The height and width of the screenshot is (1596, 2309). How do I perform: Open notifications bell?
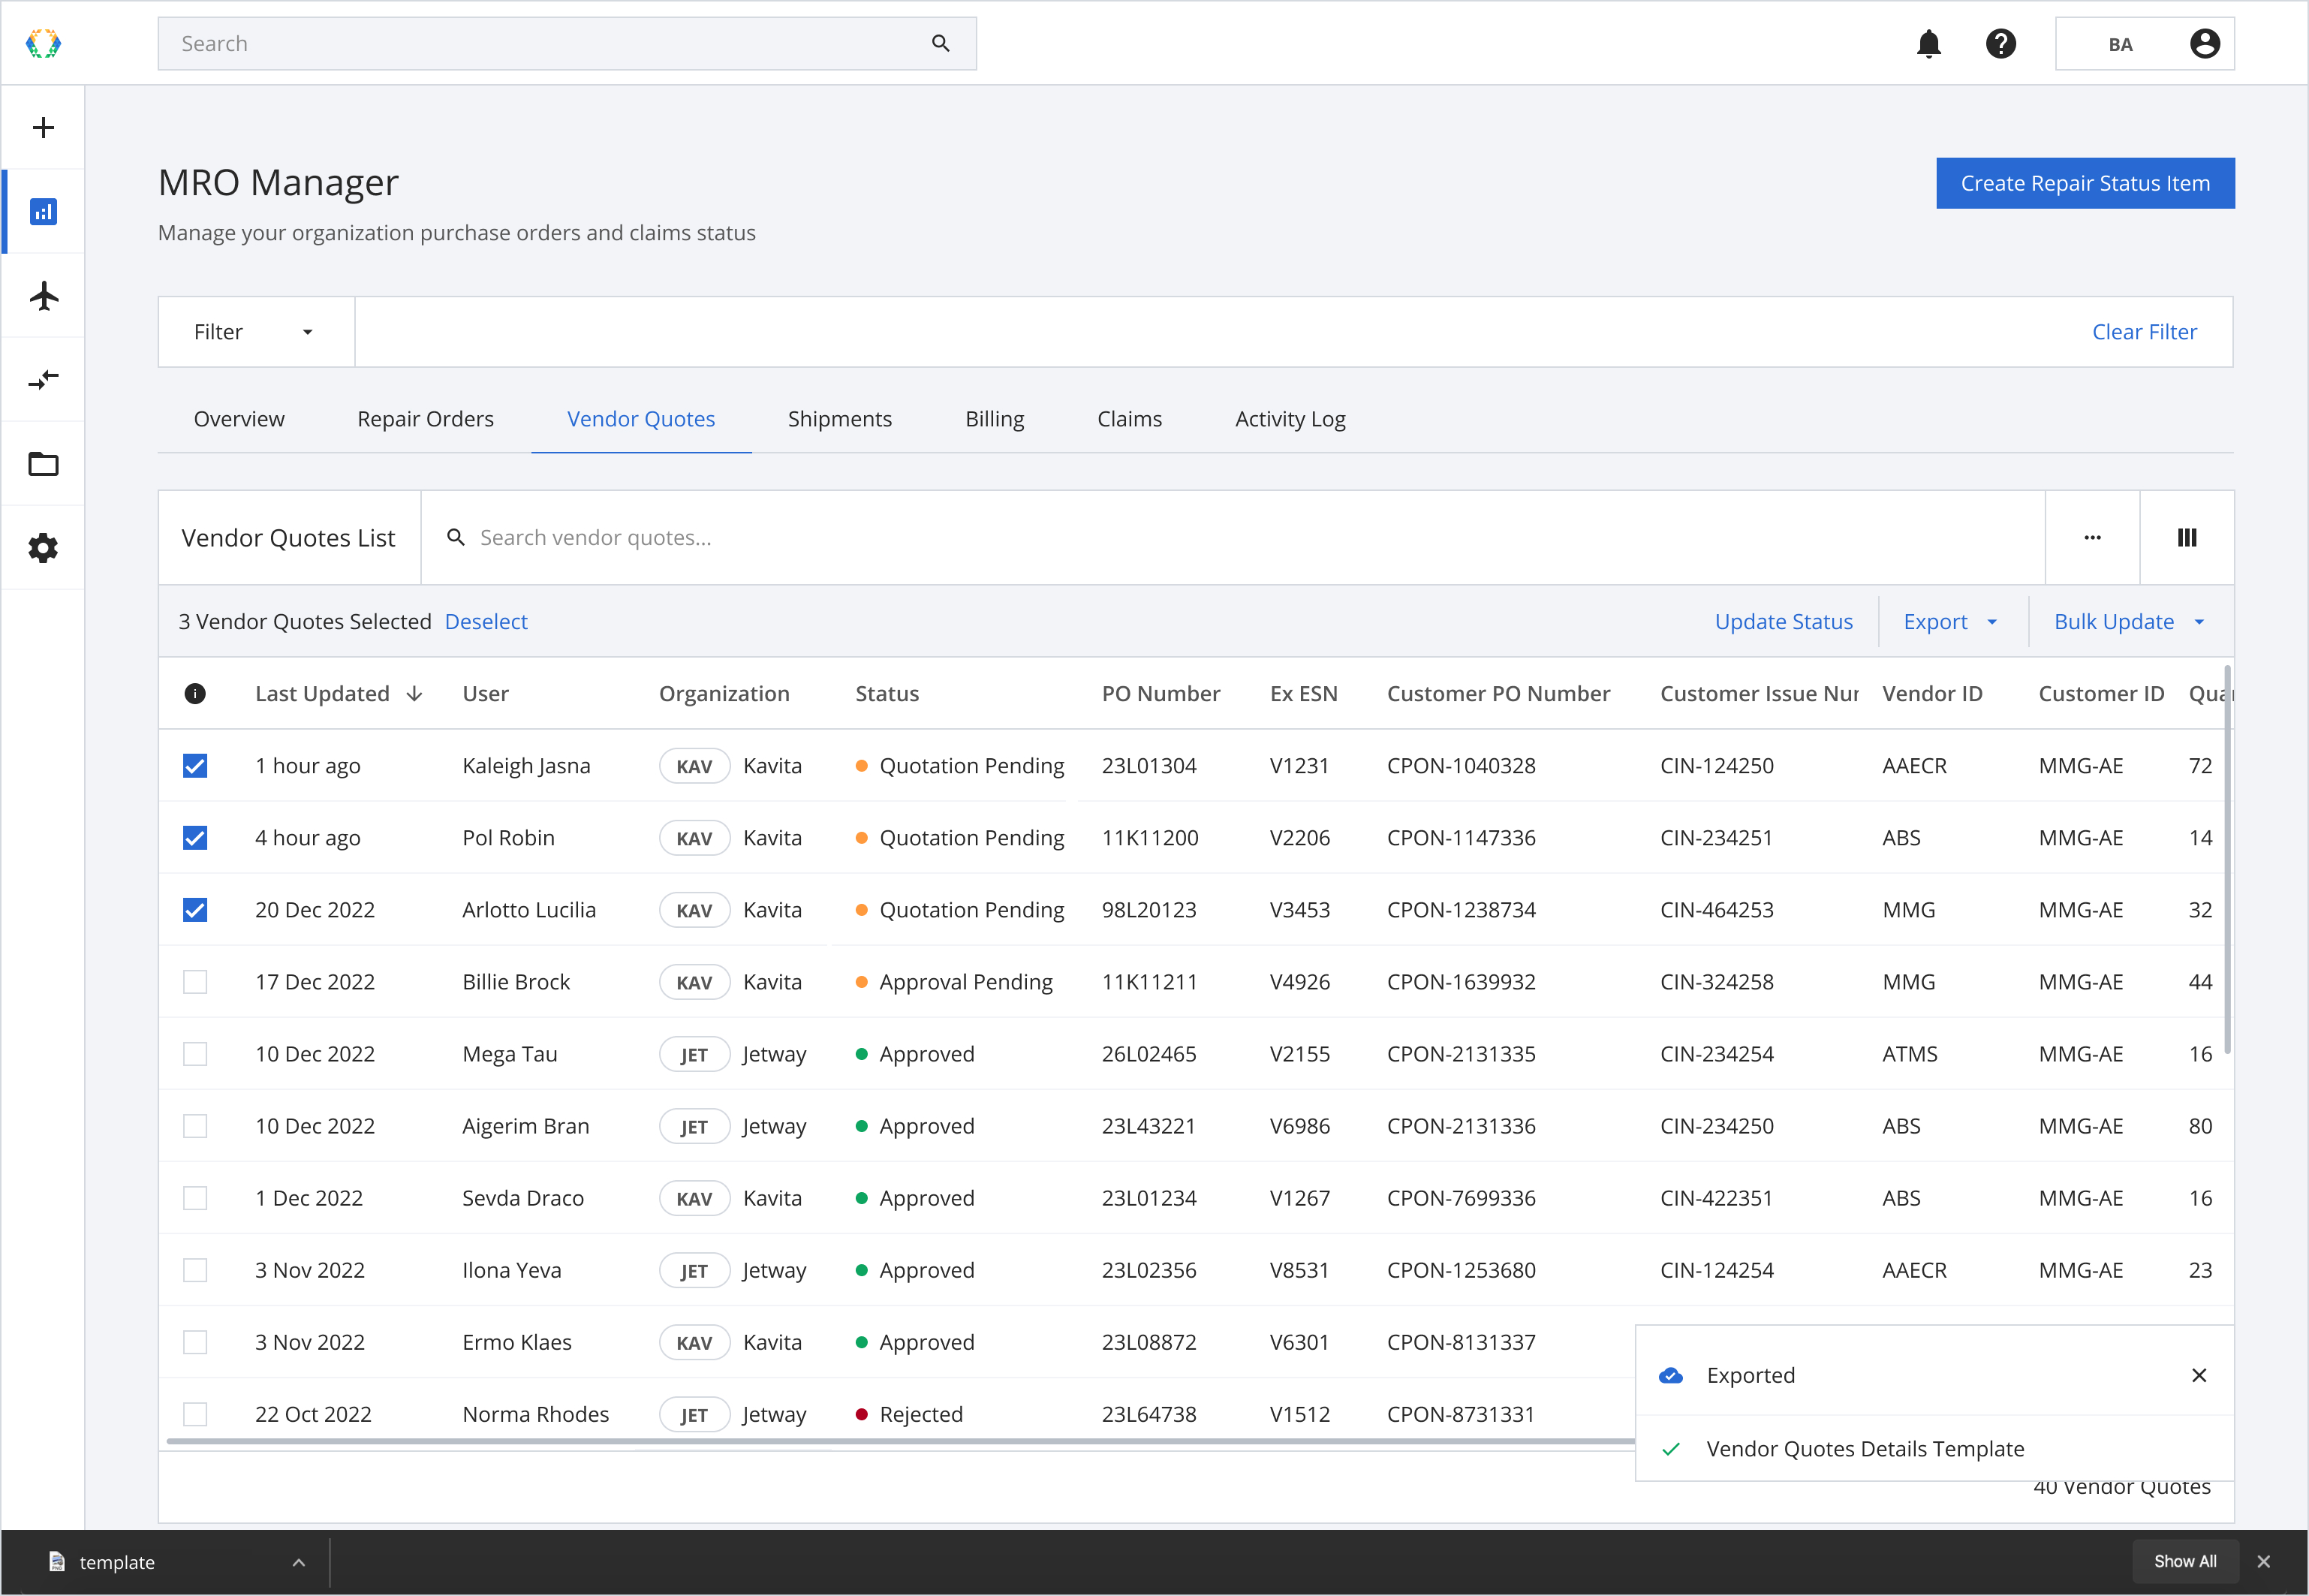tap(1928, 43)
